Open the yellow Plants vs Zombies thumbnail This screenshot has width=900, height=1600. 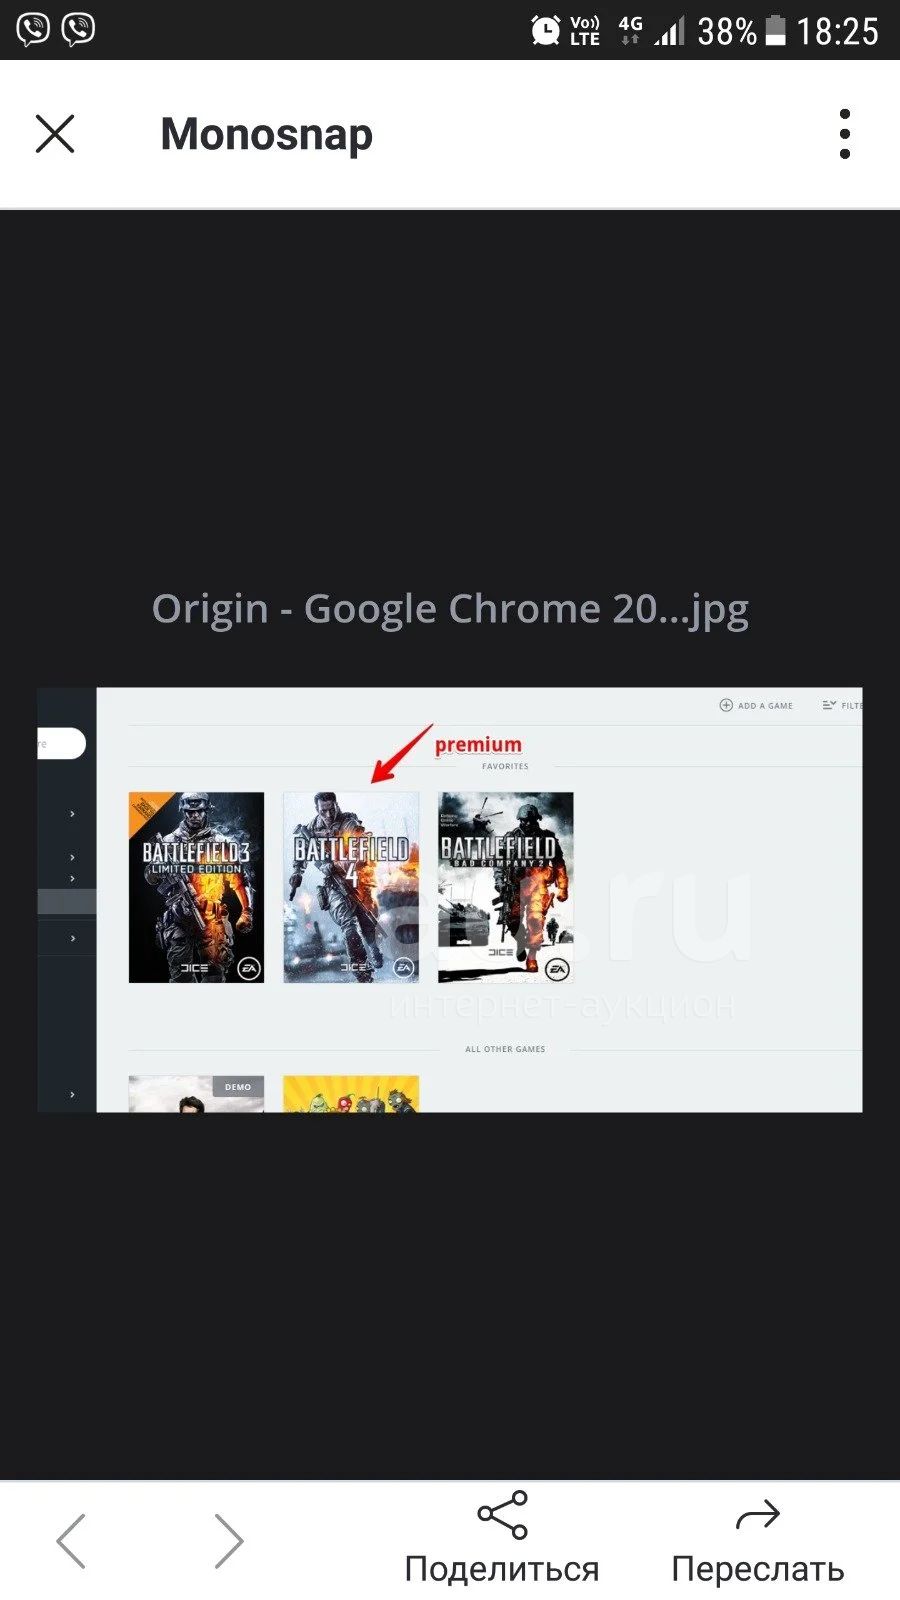tap(351, 1094)
